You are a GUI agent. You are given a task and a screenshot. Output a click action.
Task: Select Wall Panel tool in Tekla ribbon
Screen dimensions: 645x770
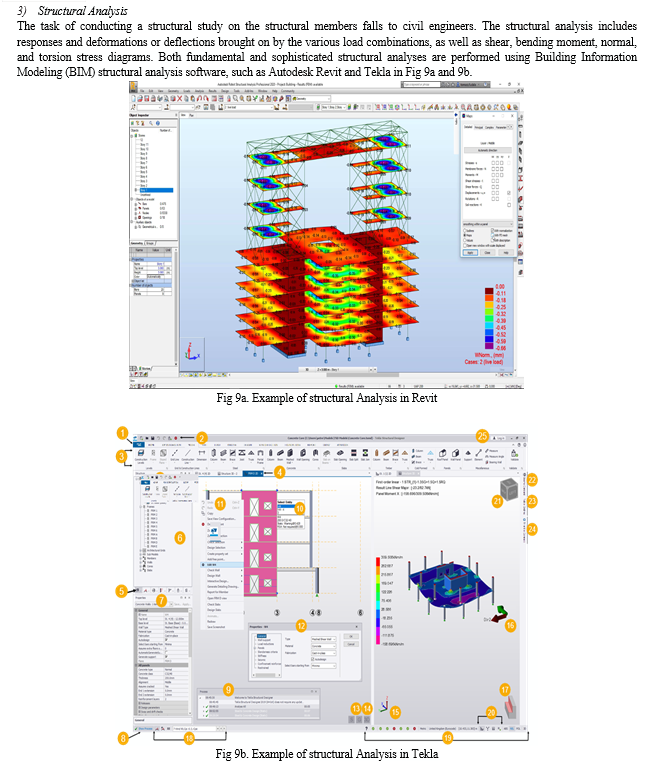(x=455, y=456)
